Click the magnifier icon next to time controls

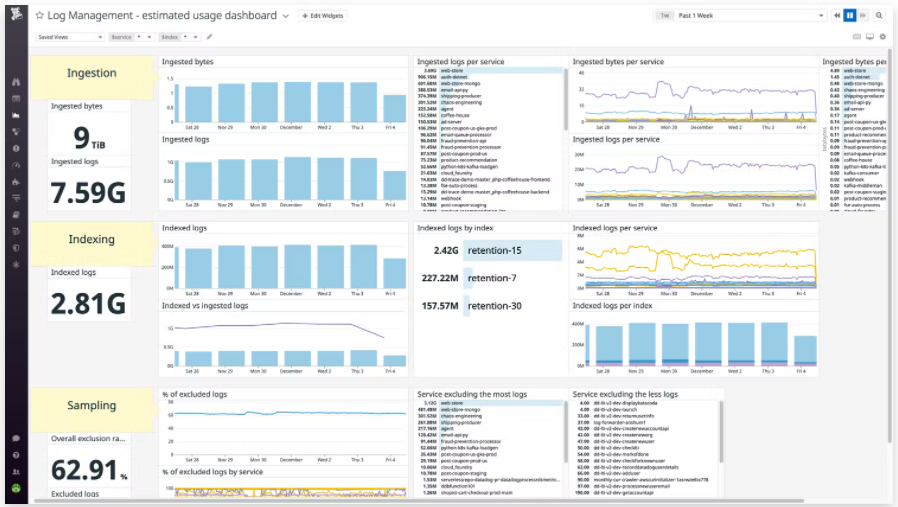879,16
